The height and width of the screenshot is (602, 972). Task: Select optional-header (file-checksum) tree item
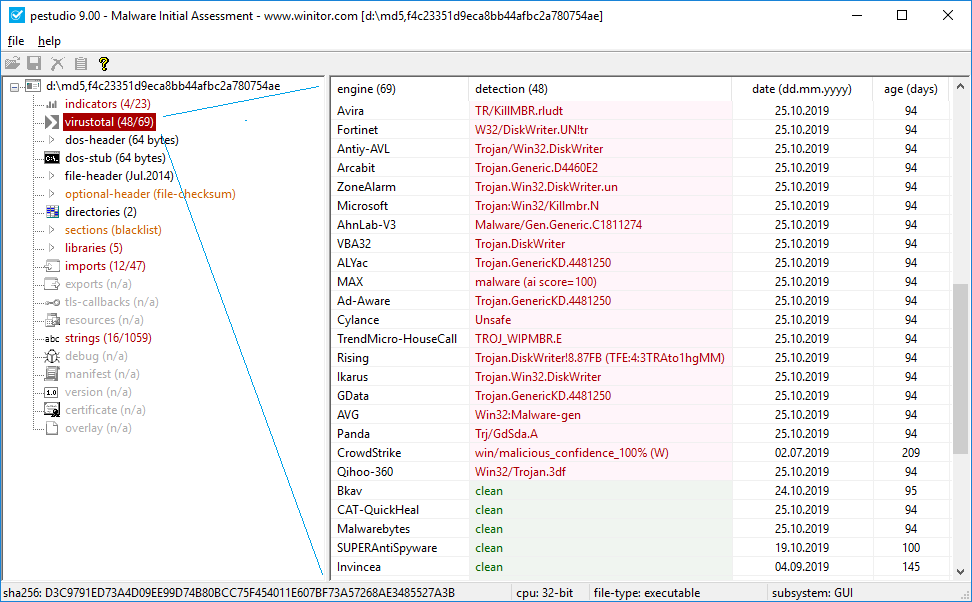(151, 194)
